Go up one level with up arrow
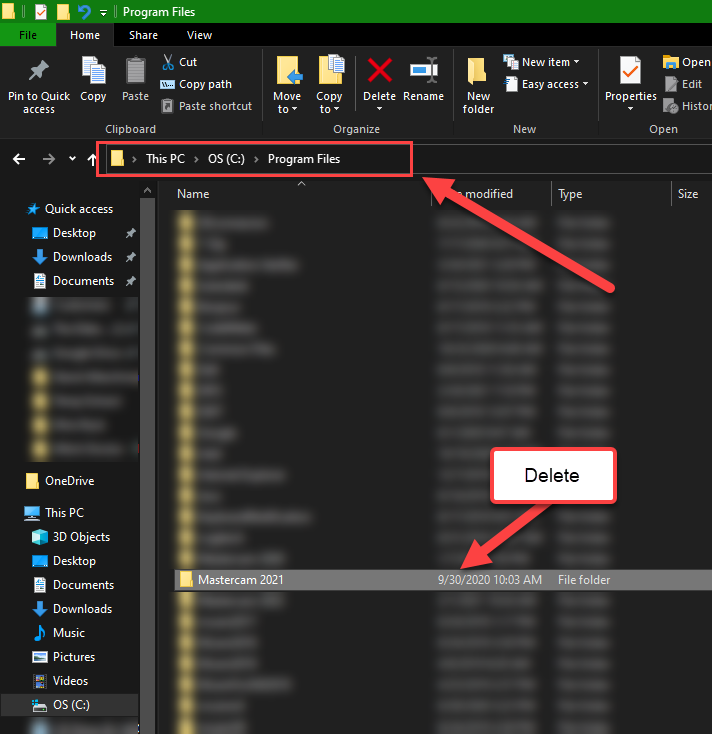The image size is (712, 734). pyautogui.click(x=92, y=160)
